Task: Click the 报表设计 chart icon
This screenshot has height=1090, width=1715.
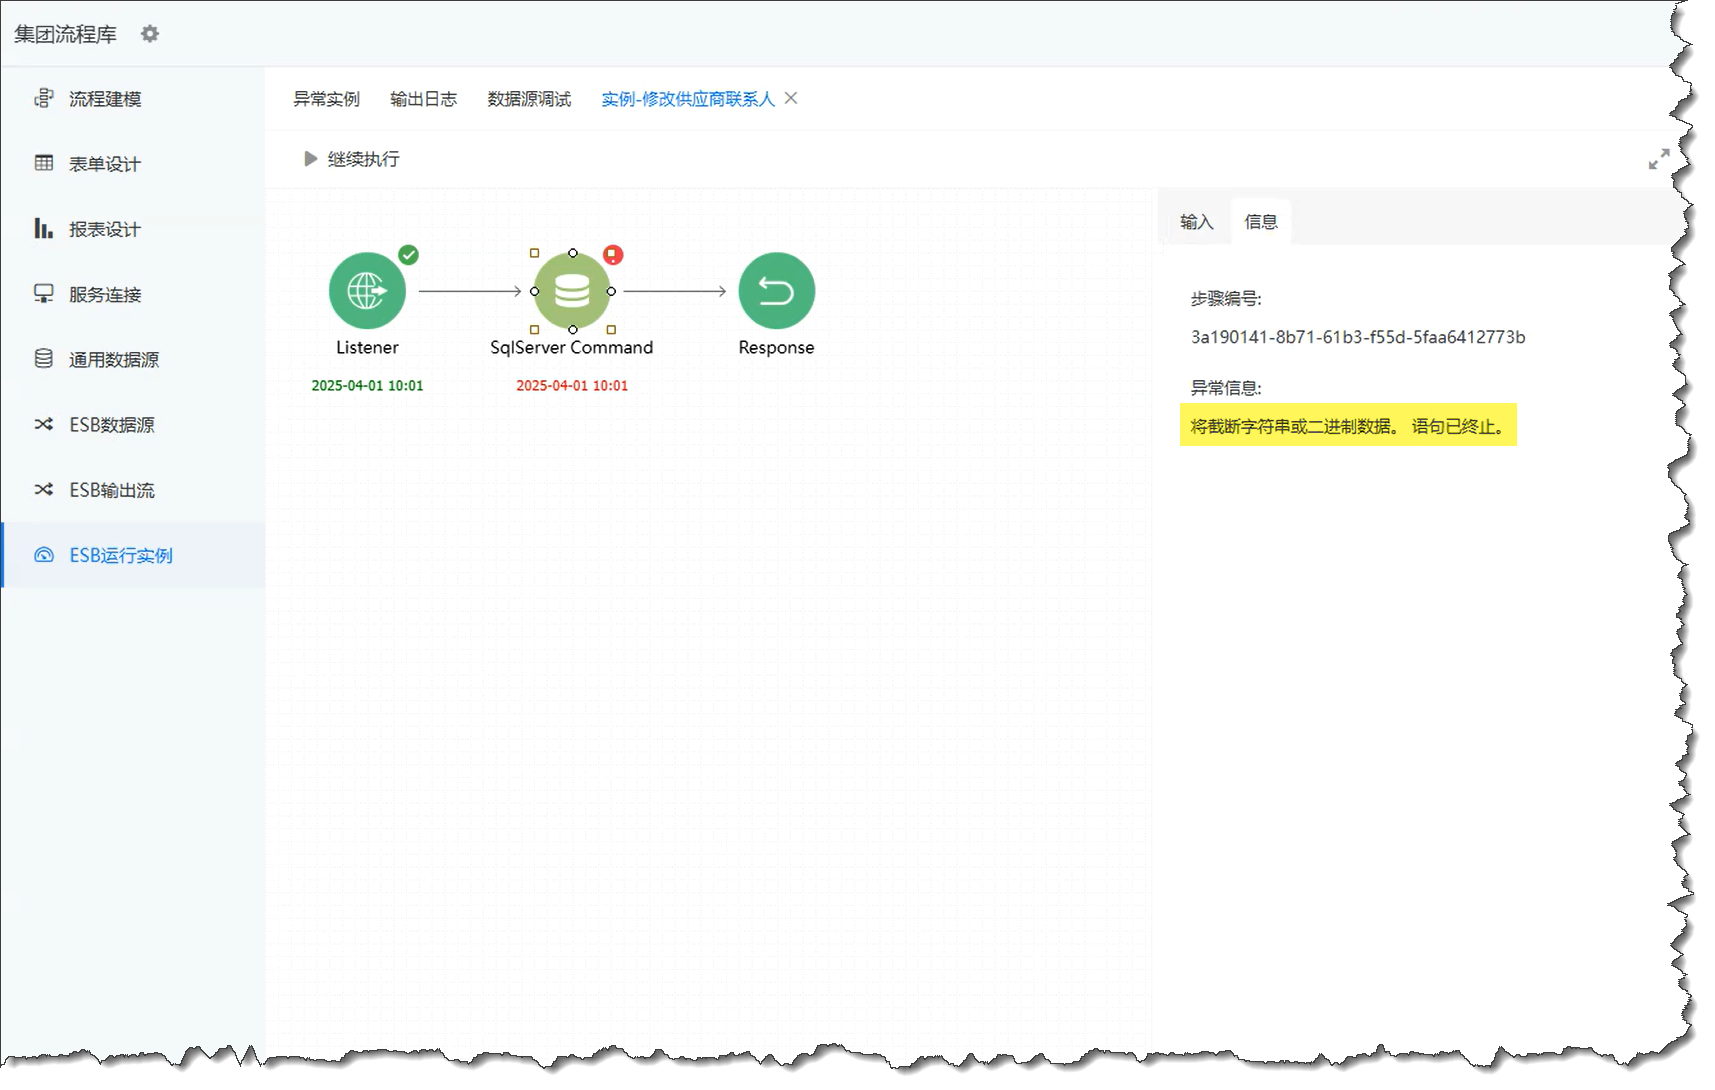Action: 44,229
